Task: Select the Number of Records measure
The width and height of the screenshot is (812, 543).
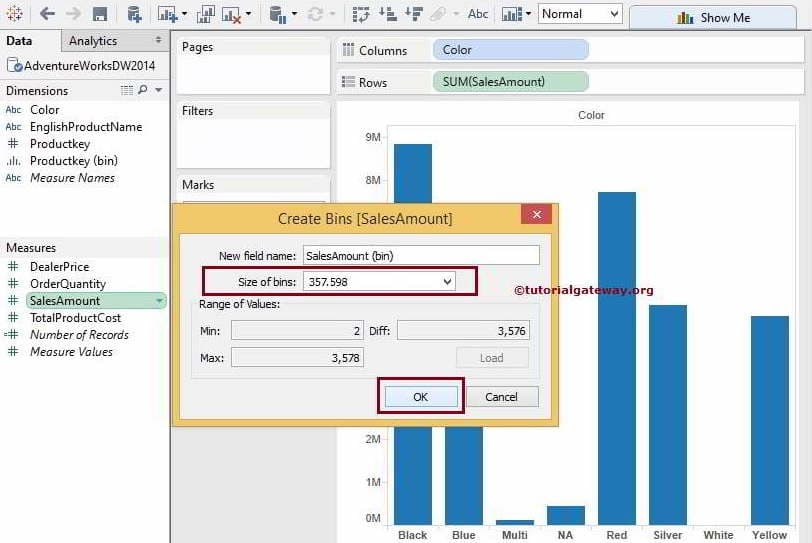Action: pyautogui.click(x=79, y=335)
